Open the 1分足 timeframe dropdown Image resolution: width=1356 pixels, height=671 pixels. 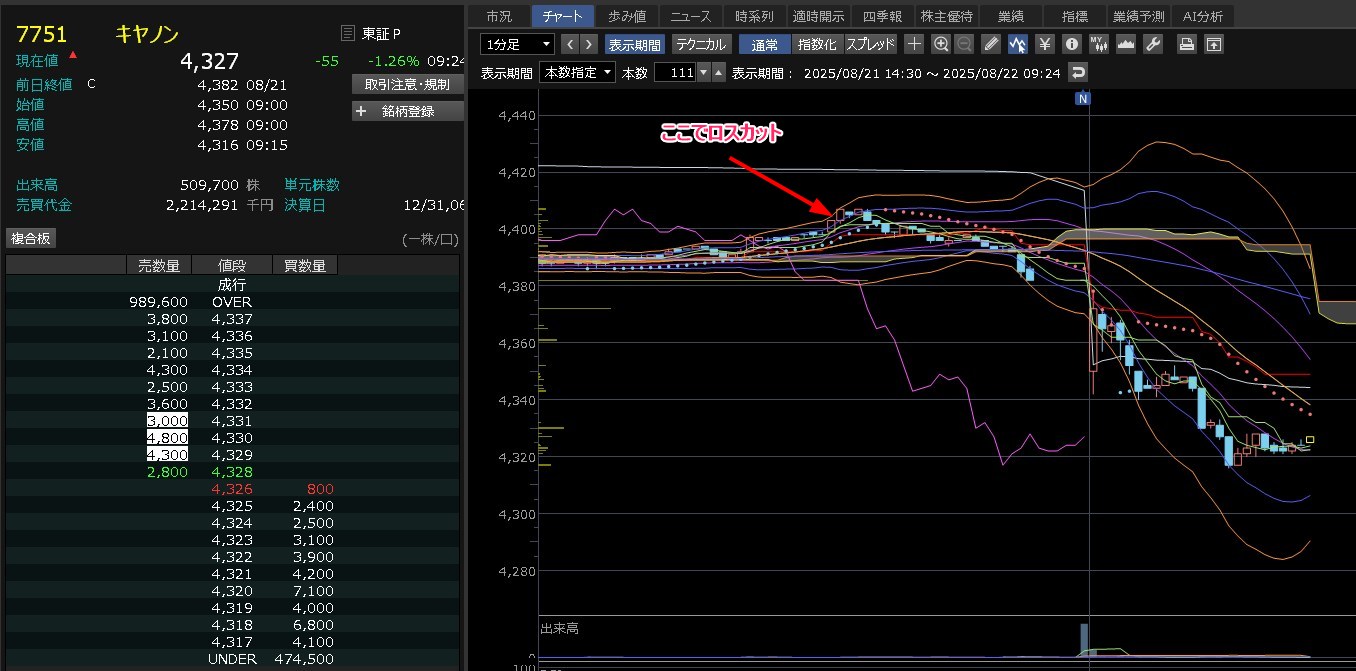tap(517, 44)
